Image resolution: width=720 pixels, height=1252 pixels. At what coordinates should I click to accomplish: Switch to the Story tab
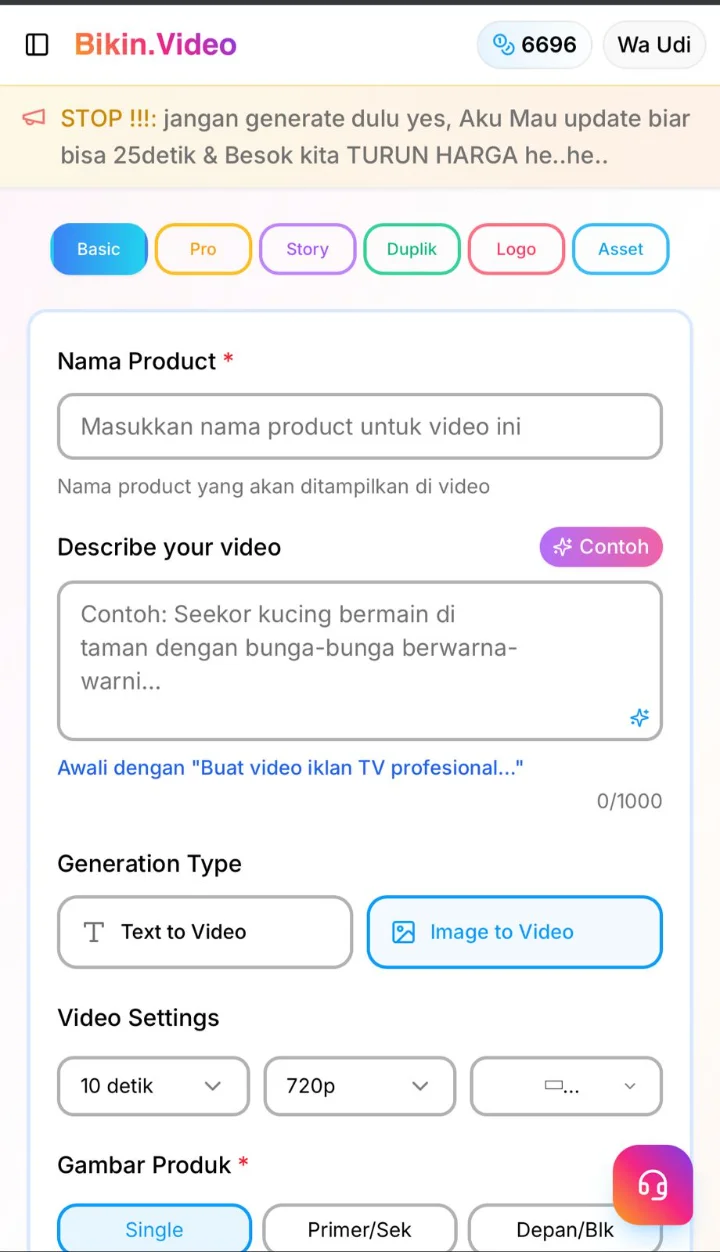[x=307, y=249]
